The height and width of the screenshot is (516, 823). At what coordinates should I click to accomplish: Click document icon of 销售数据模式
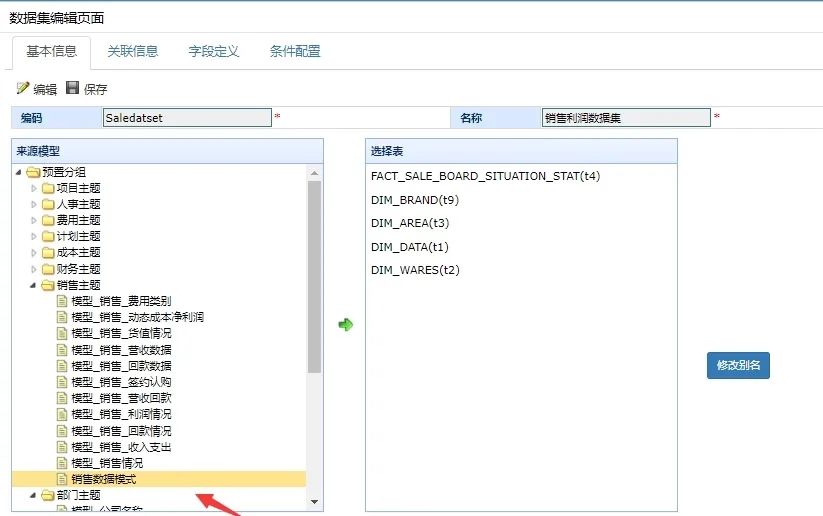(x=62, y=479)
